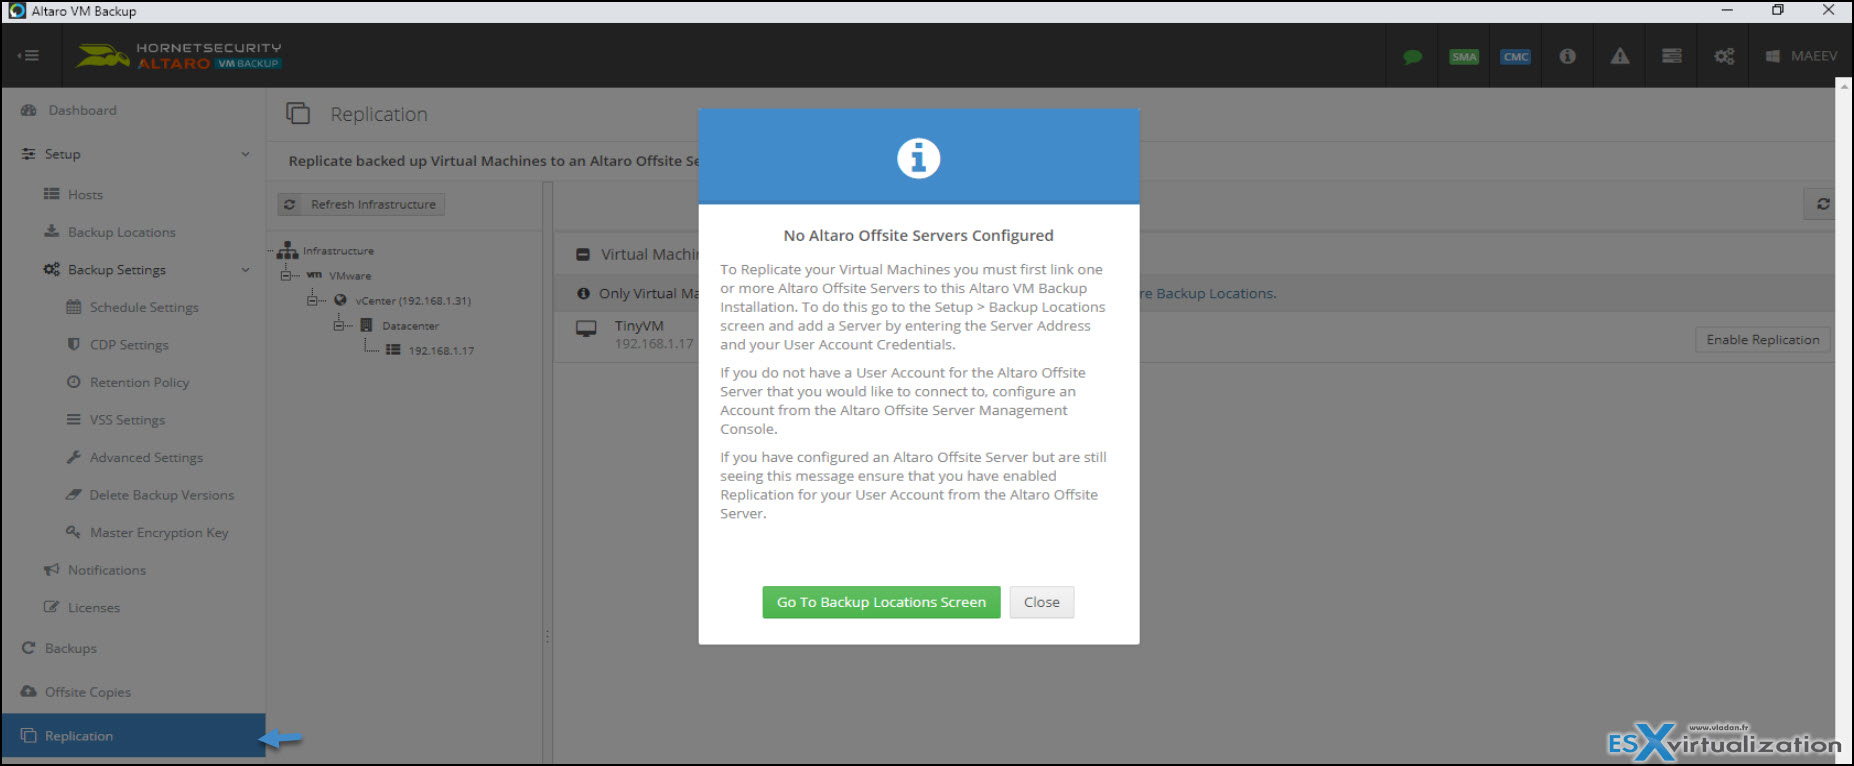Image resolution: width=1854 pixels, height=766 pixels.
Task: Open Dashboard in the sidebar
Action: [82, 110]
